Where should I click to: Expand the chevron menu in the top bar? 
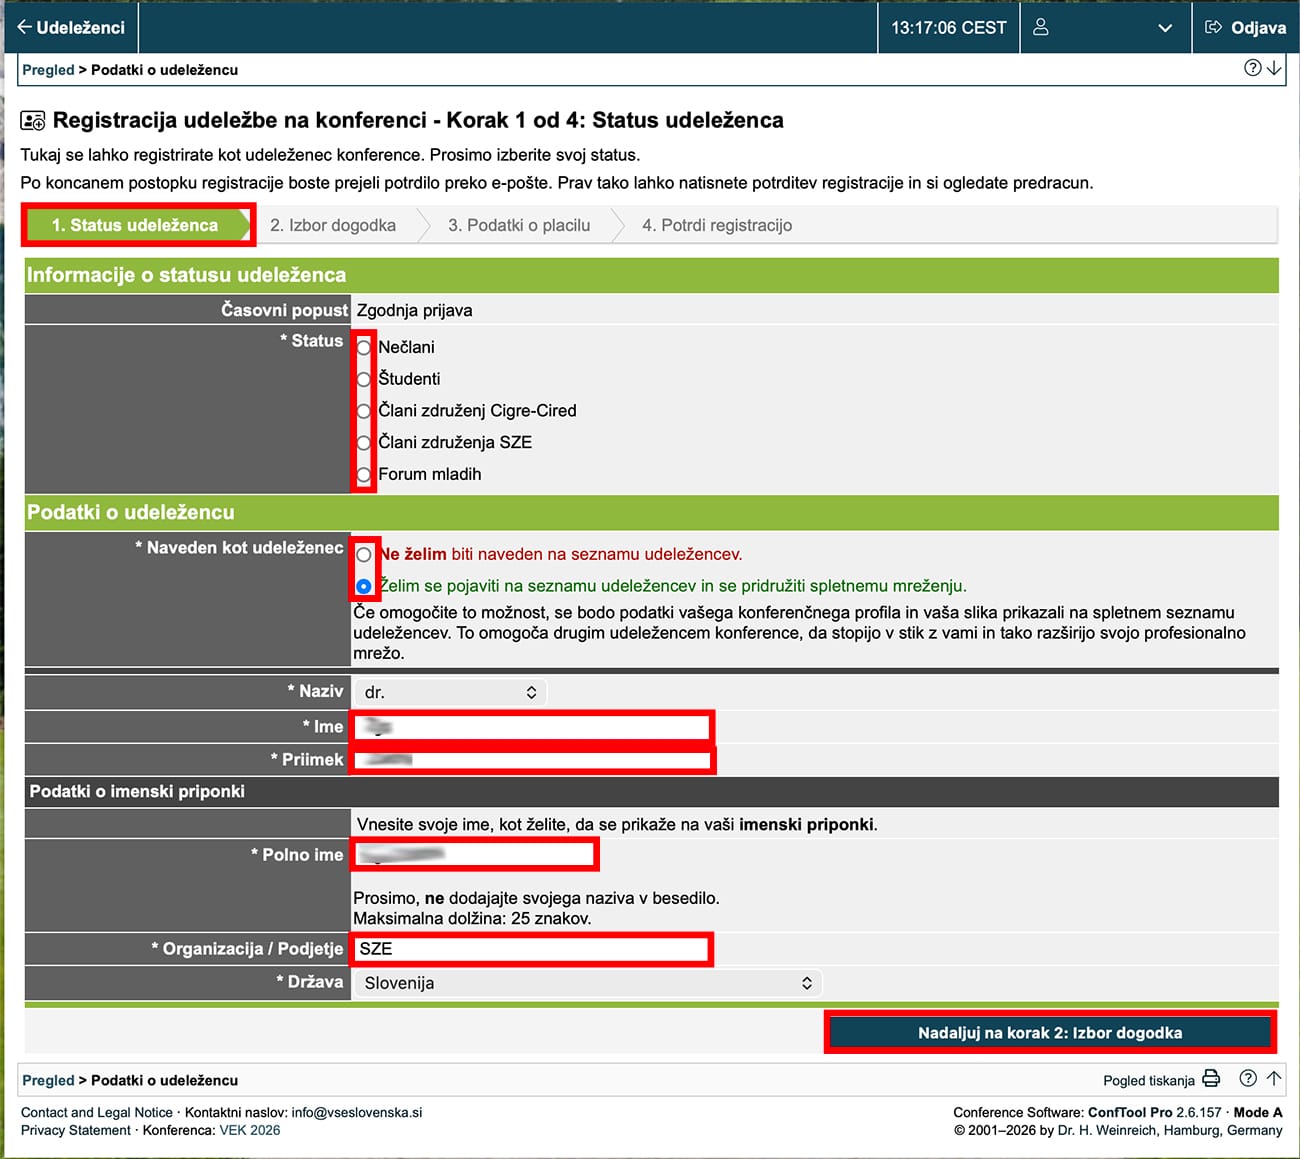tap(1165, 28)
